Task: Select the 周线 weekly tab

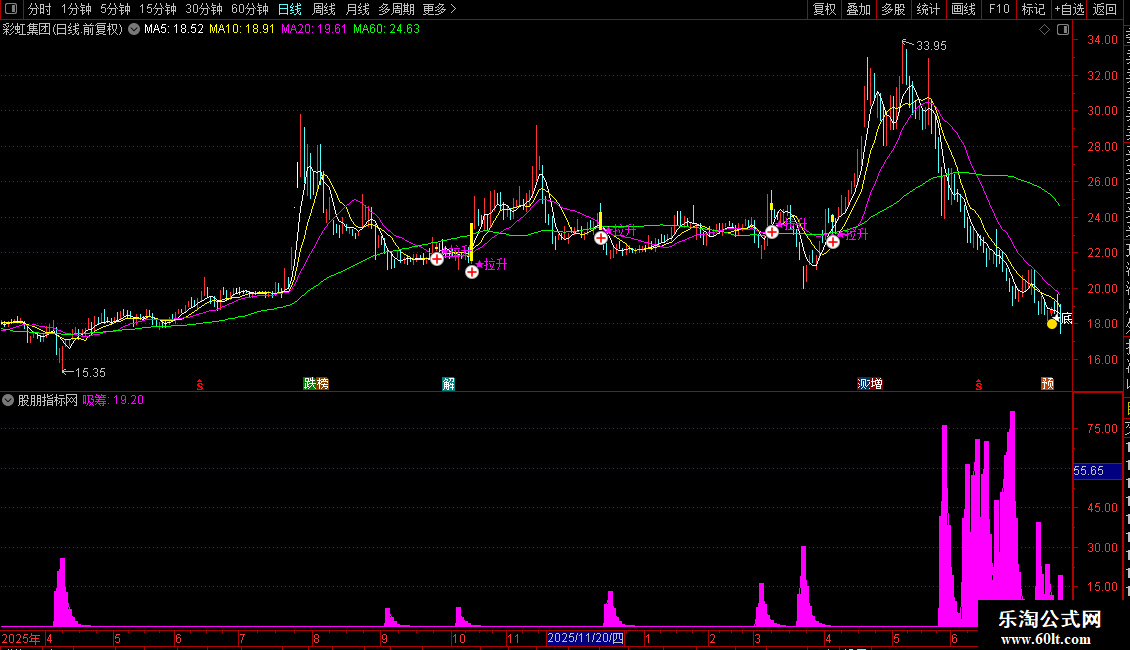Action: pyautogui.click(x=324, y=9)
